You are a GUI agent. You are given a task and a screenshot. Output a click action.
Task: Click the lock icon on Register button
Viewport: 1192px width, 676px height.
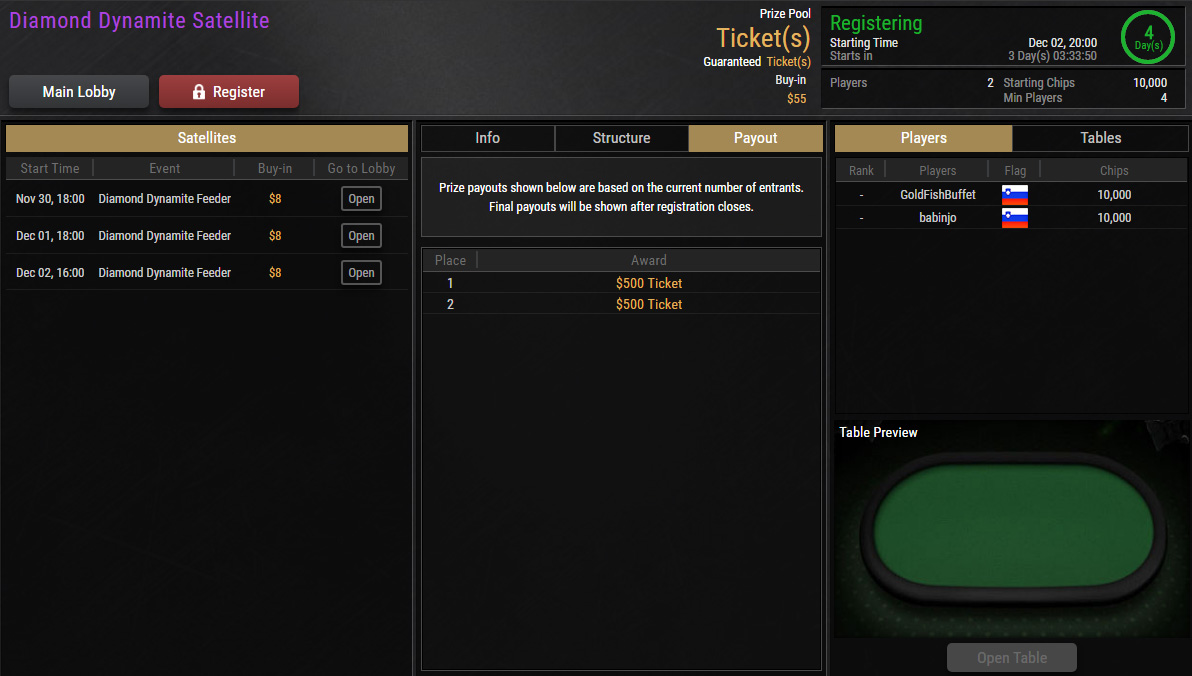[198, 92]
